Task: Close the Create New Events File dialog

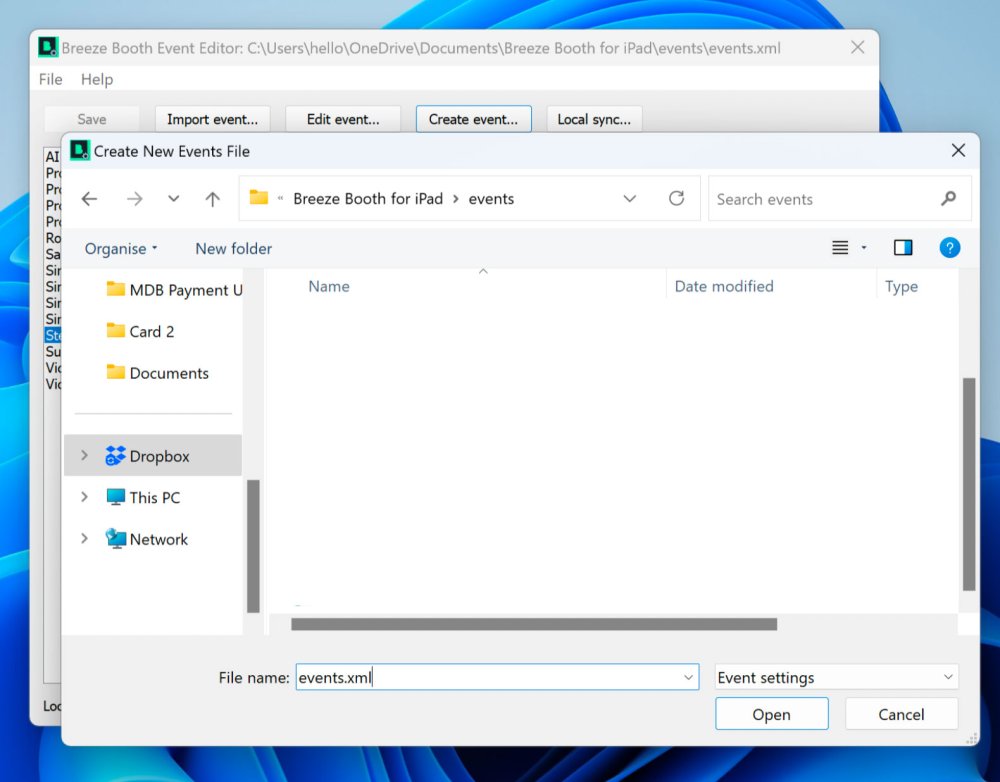Action: [958, 151]
